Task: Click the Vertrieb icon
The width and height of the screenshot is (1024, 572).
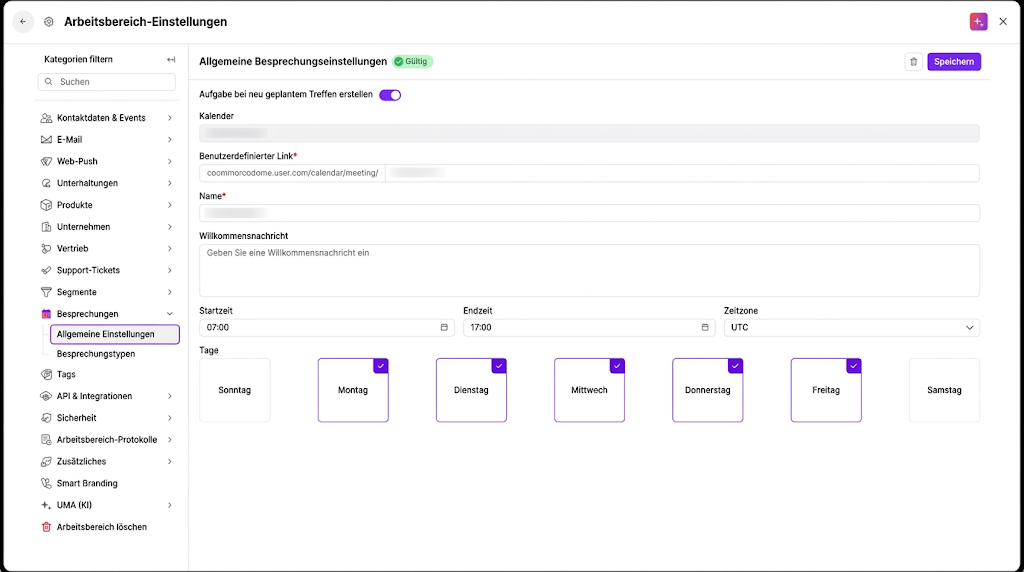Action: 46,249
